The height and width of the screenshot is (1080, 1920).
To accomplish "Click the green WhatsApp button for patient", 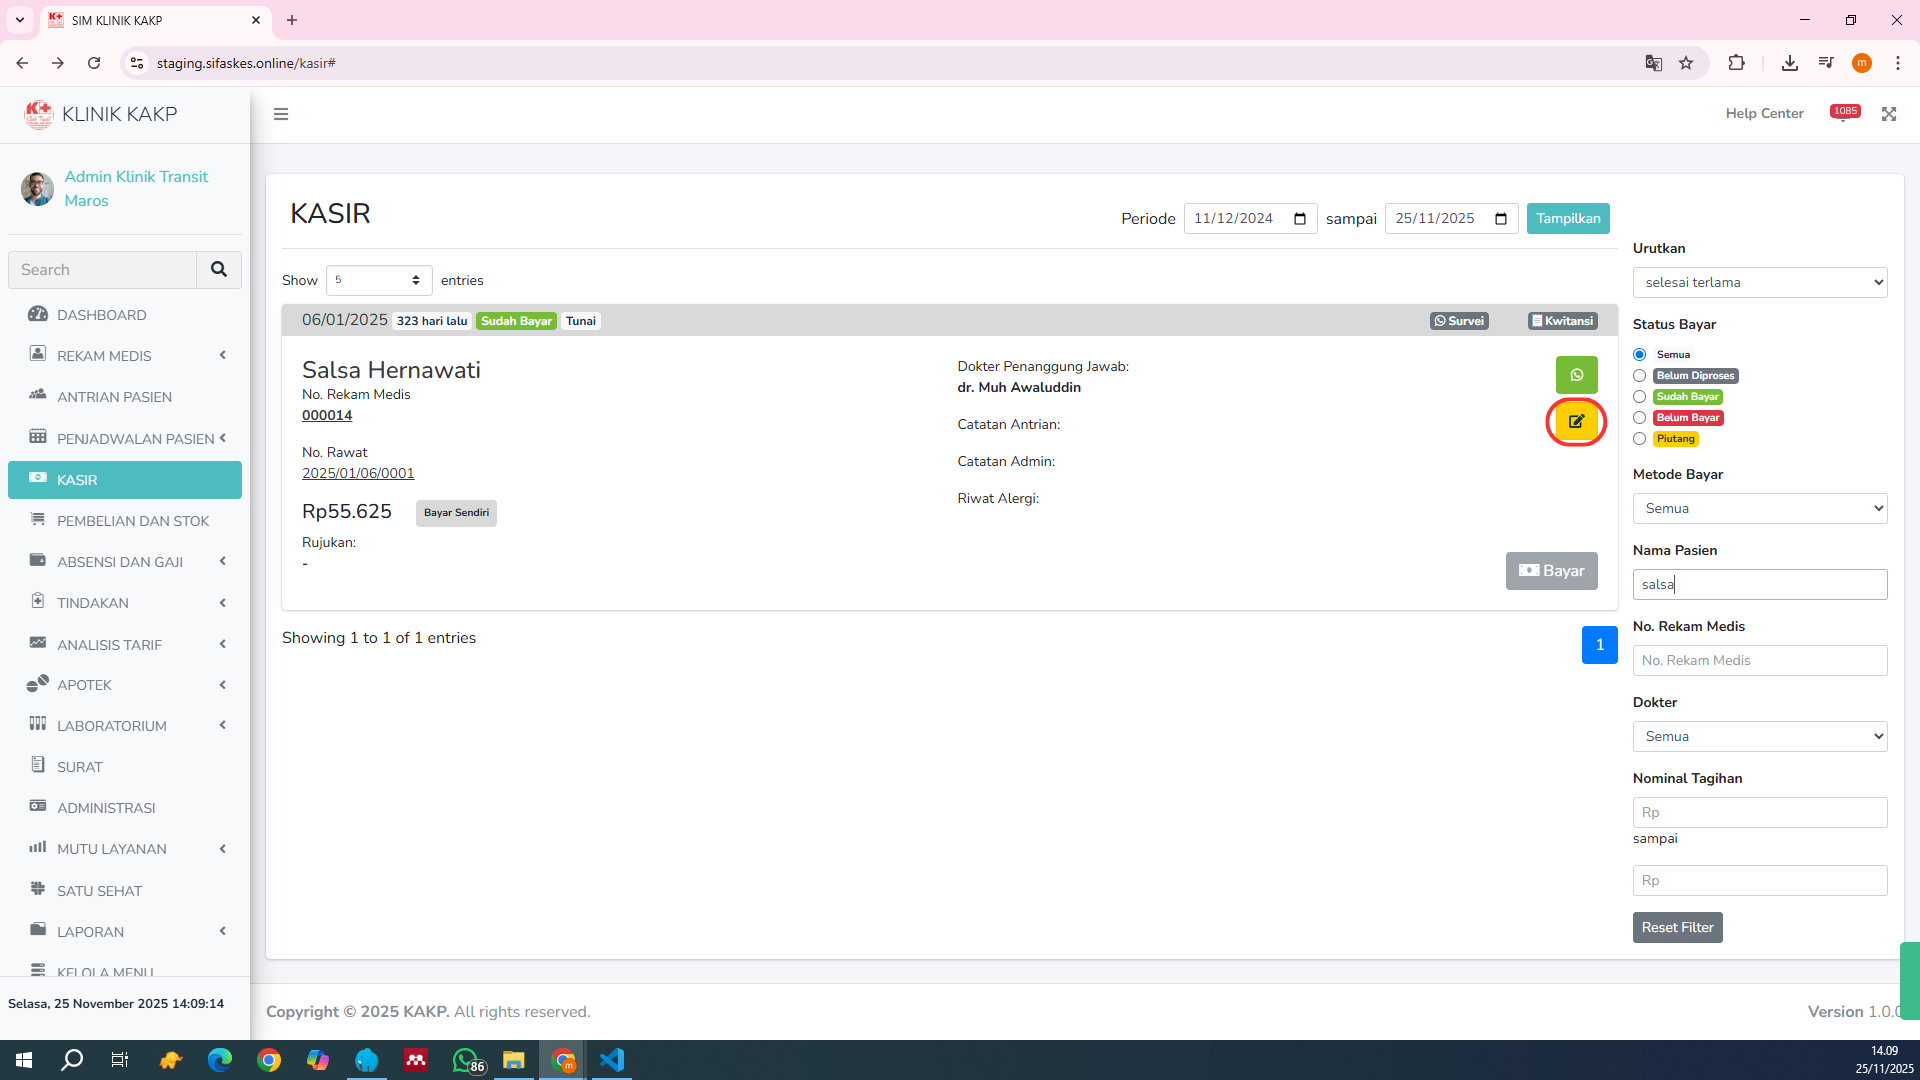I will 1576,375.
